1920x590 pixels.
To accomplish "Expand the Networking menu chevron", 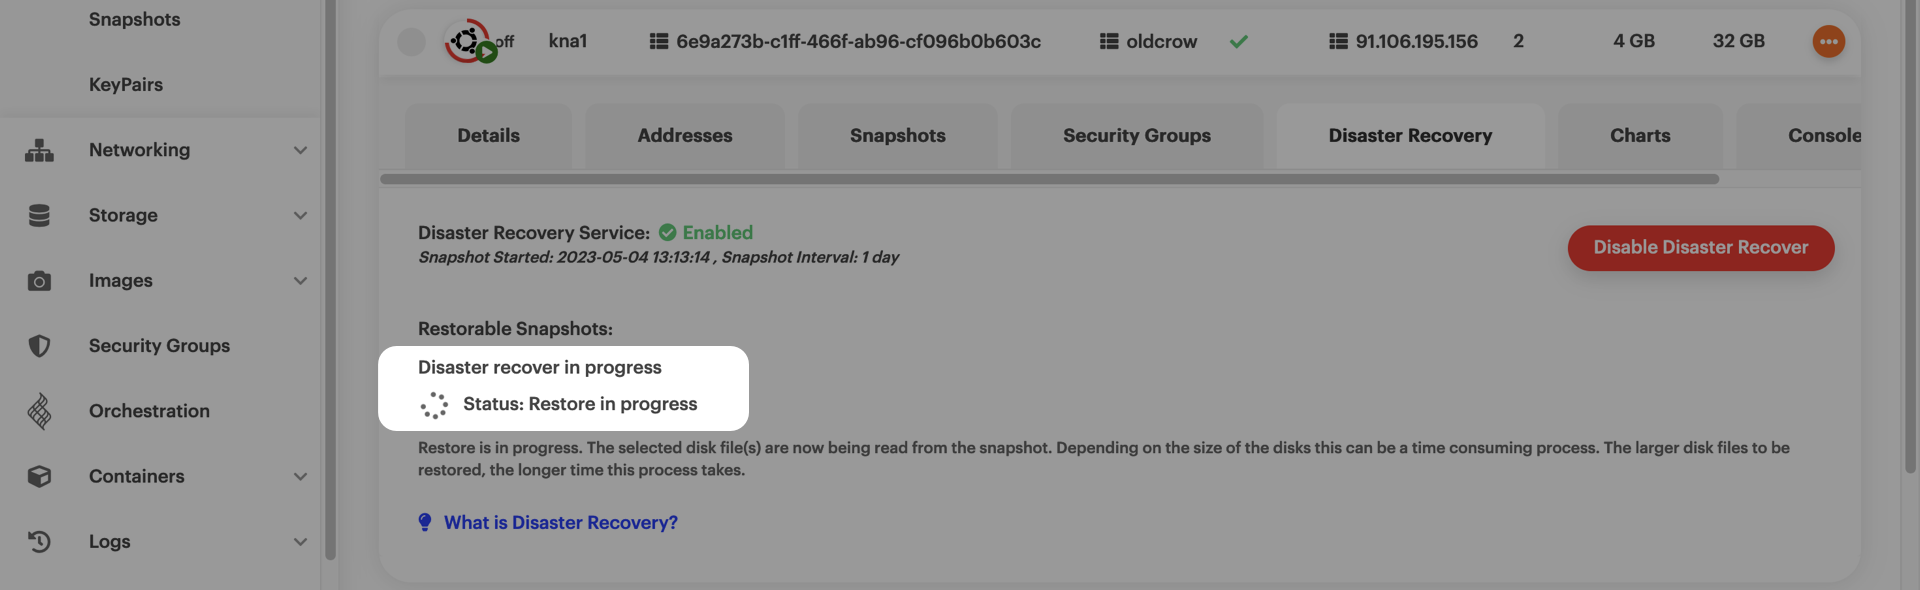I will (x=300, y=150).
